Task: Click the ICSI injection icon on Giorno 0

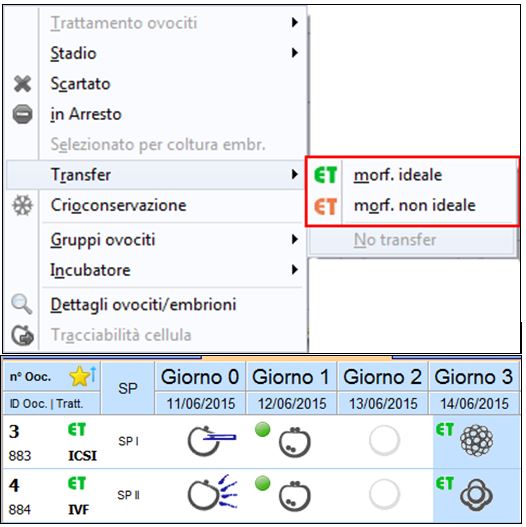Action: coord(212,441)
